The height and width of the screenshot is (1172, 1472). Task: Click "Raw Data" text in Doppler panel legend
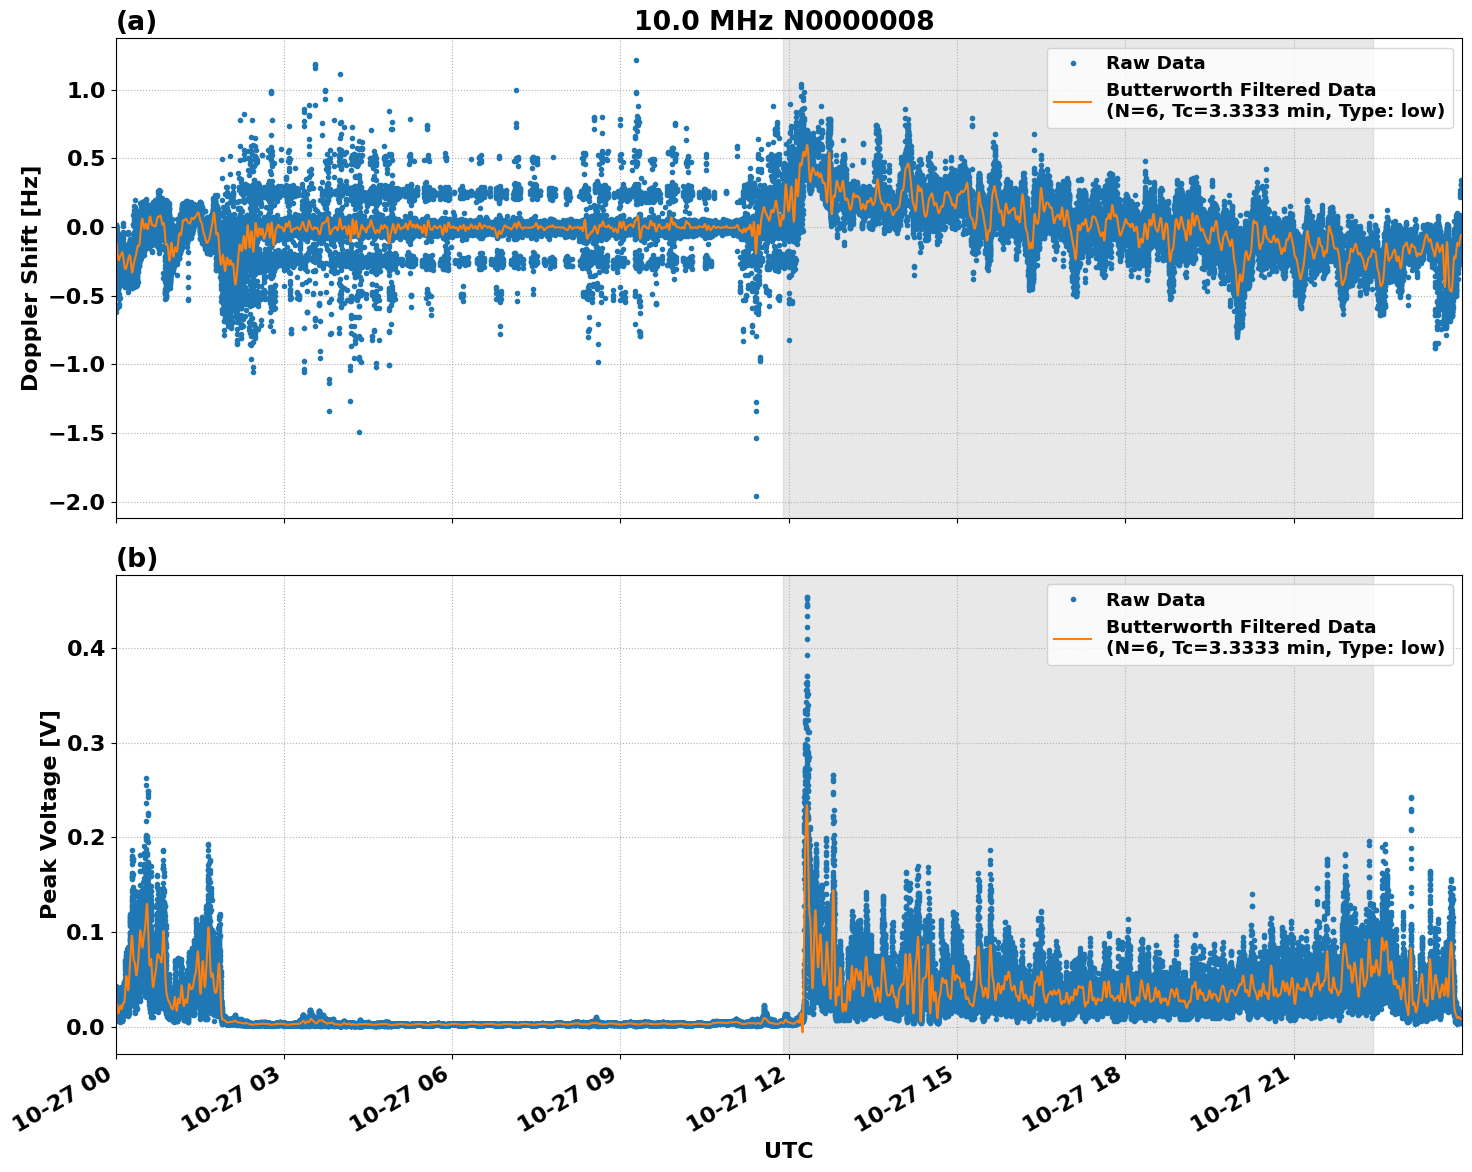click(1155, 64)
